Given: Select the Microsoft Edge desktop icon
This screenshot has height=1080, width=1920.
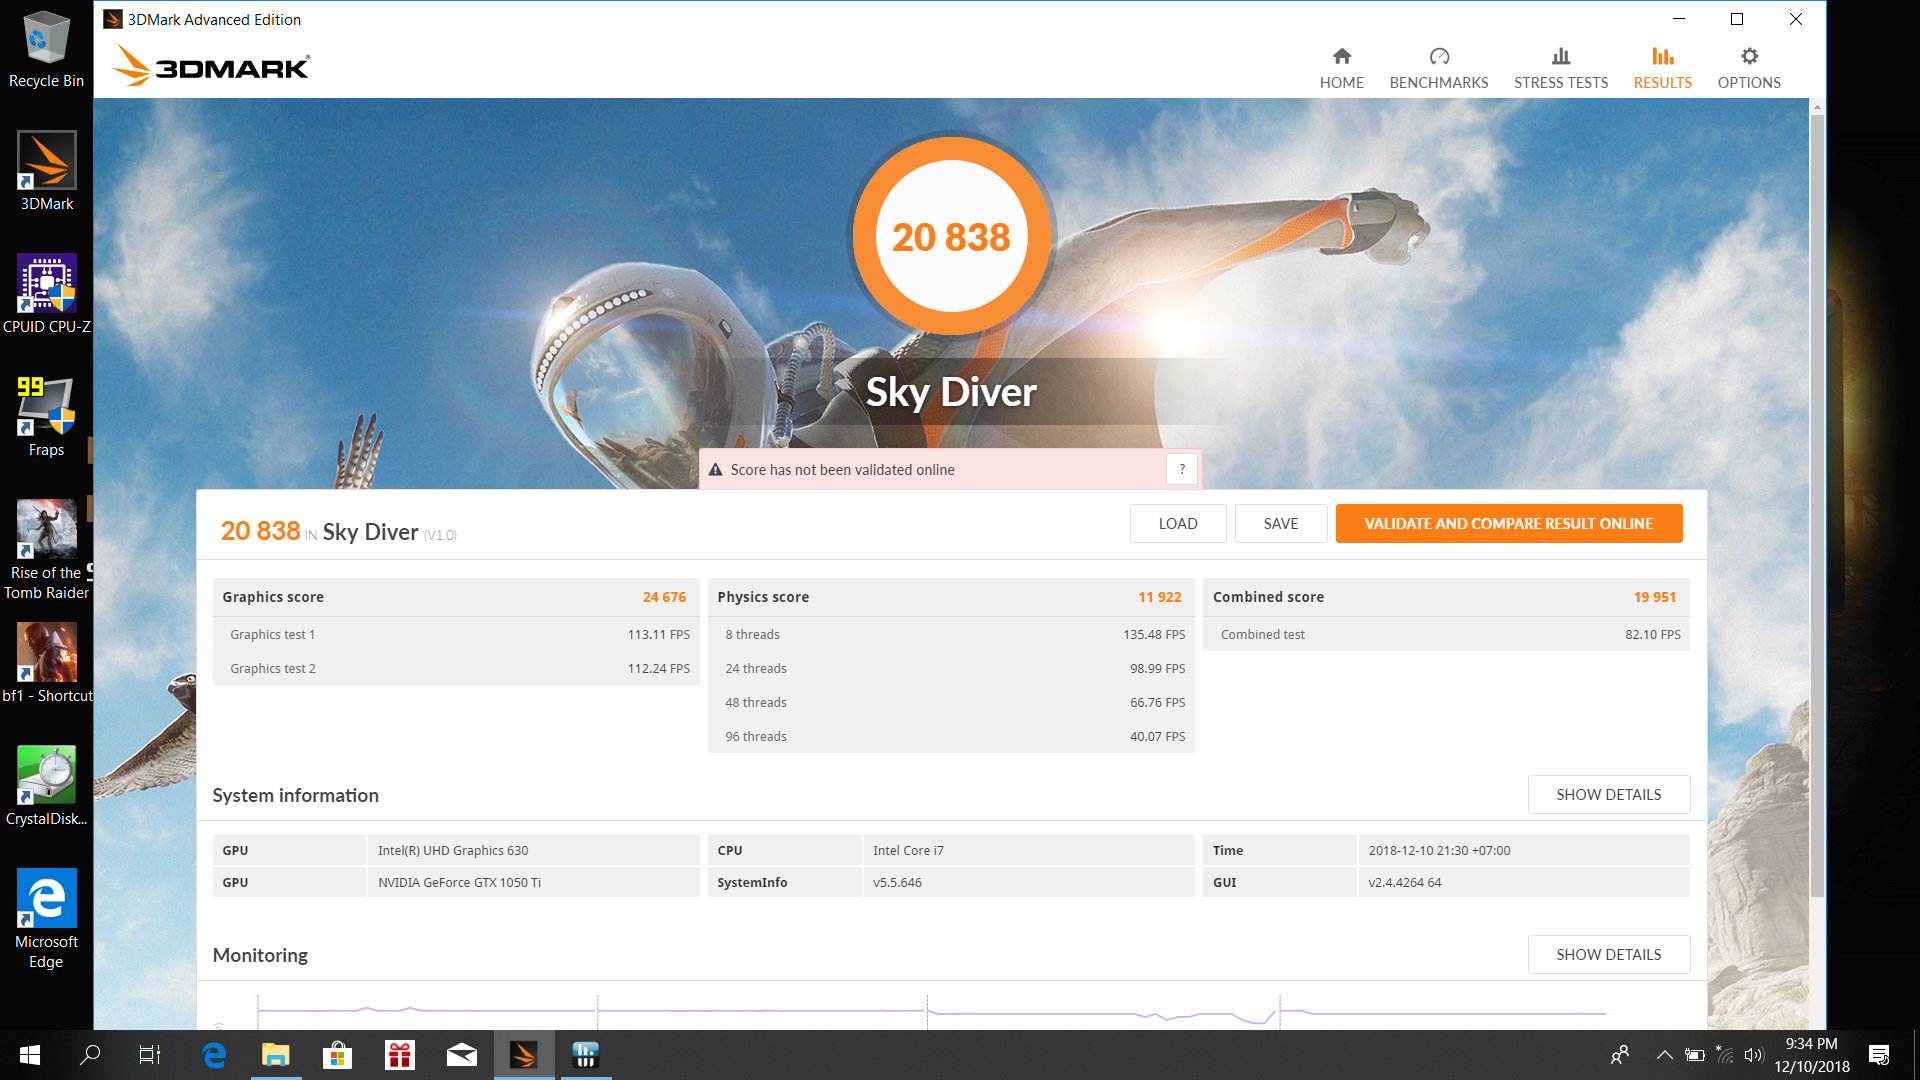Looking at the screenshot, I should pos(46,919).
